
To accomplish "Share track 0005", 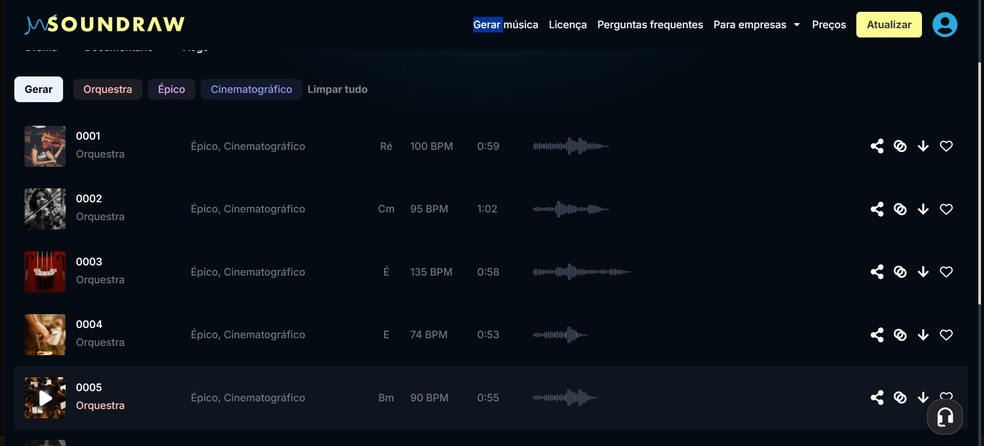I will tap(877, 397).
